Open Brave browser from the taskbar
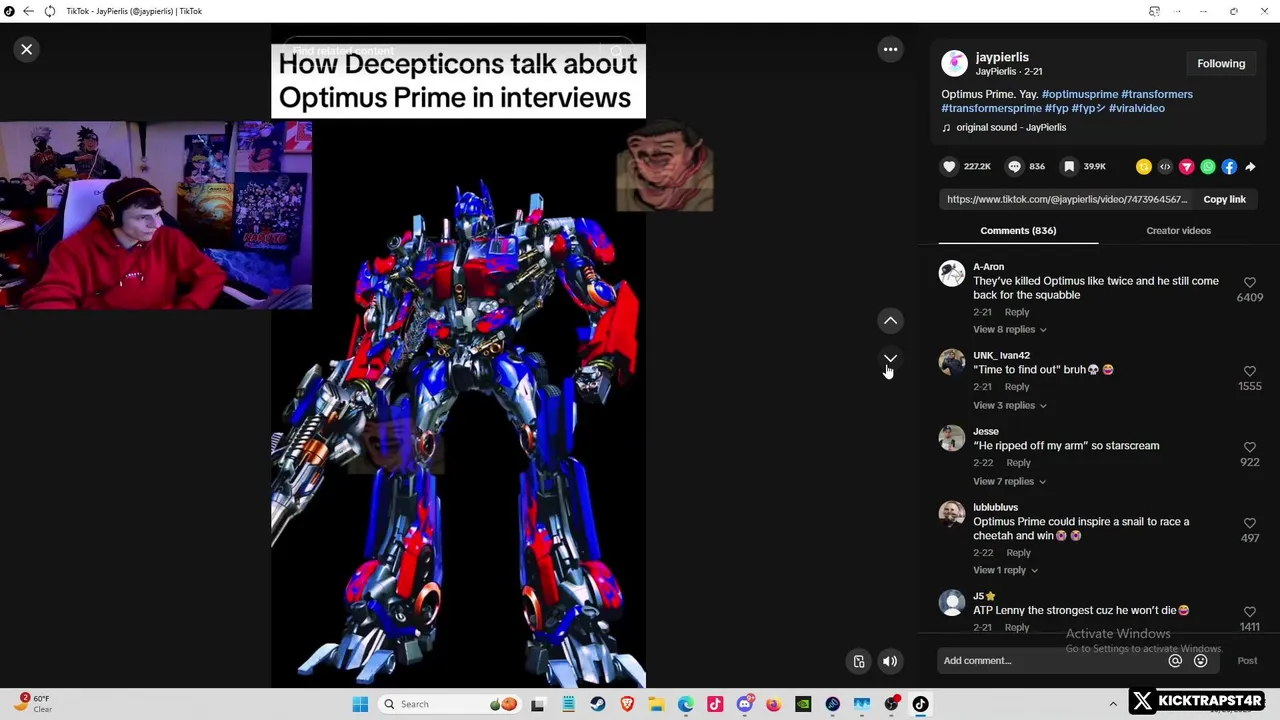This screenshot has width=1280, height=720. coord(627,704)
